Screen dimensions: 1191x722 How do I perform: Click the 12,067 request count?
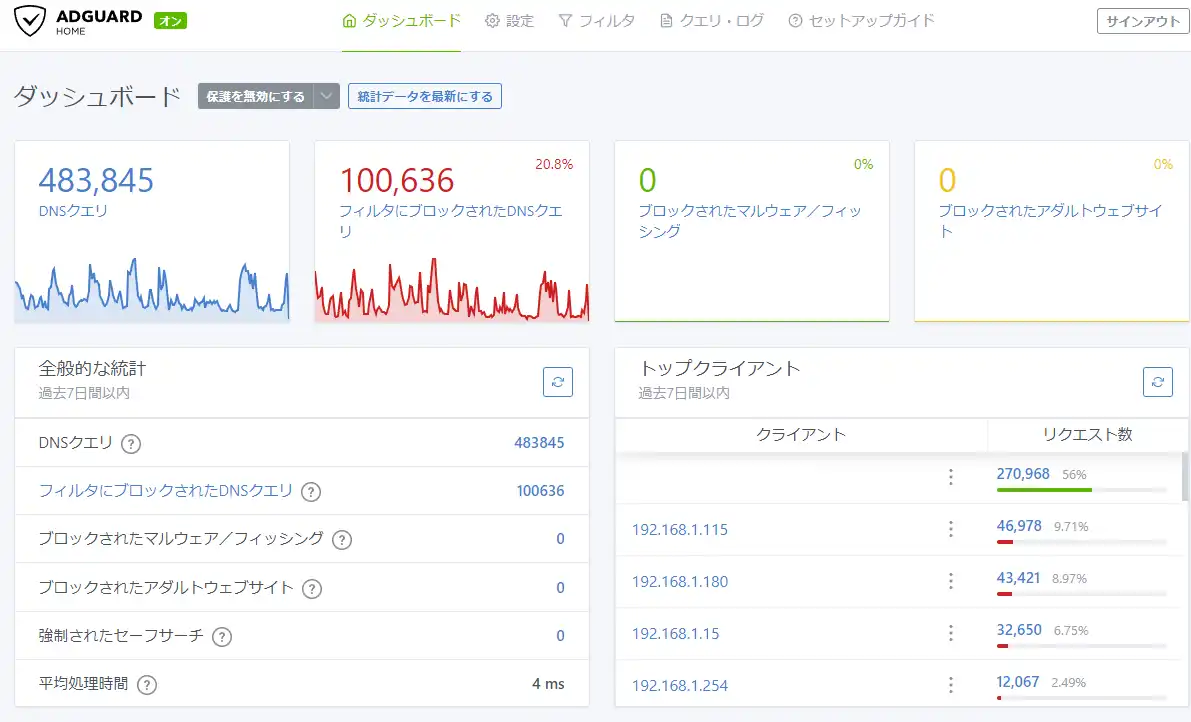tap(1018, 682)
